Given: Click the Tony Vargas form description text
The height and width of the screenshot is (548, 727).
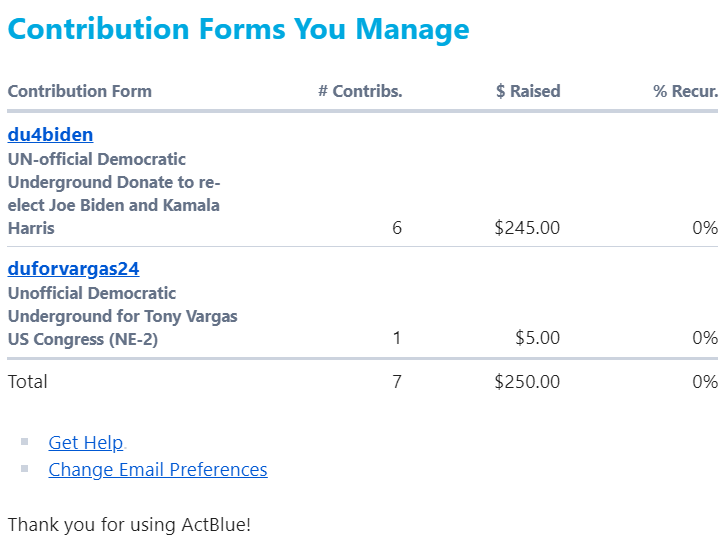Looking at the screenshot, I should pos(122,316).
